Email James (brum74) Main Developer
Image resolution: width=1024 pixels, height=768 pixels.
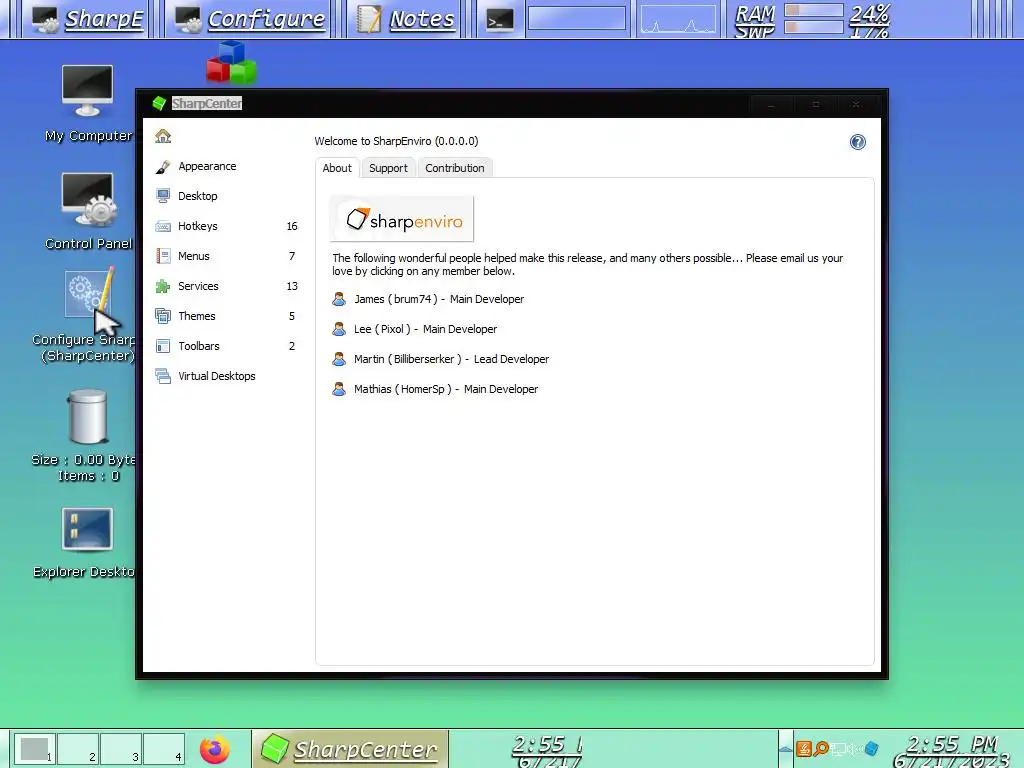tap(439, 299)
